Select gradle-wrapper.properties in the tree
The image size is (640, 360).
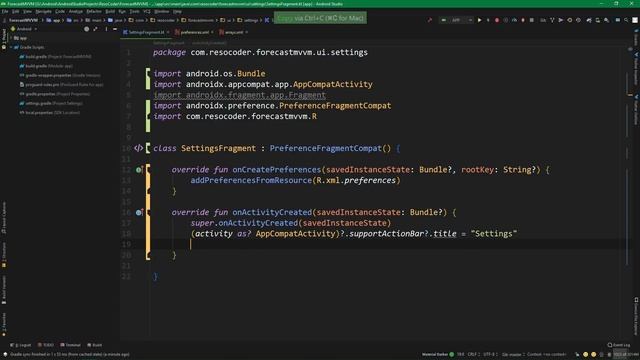[60, 76]
